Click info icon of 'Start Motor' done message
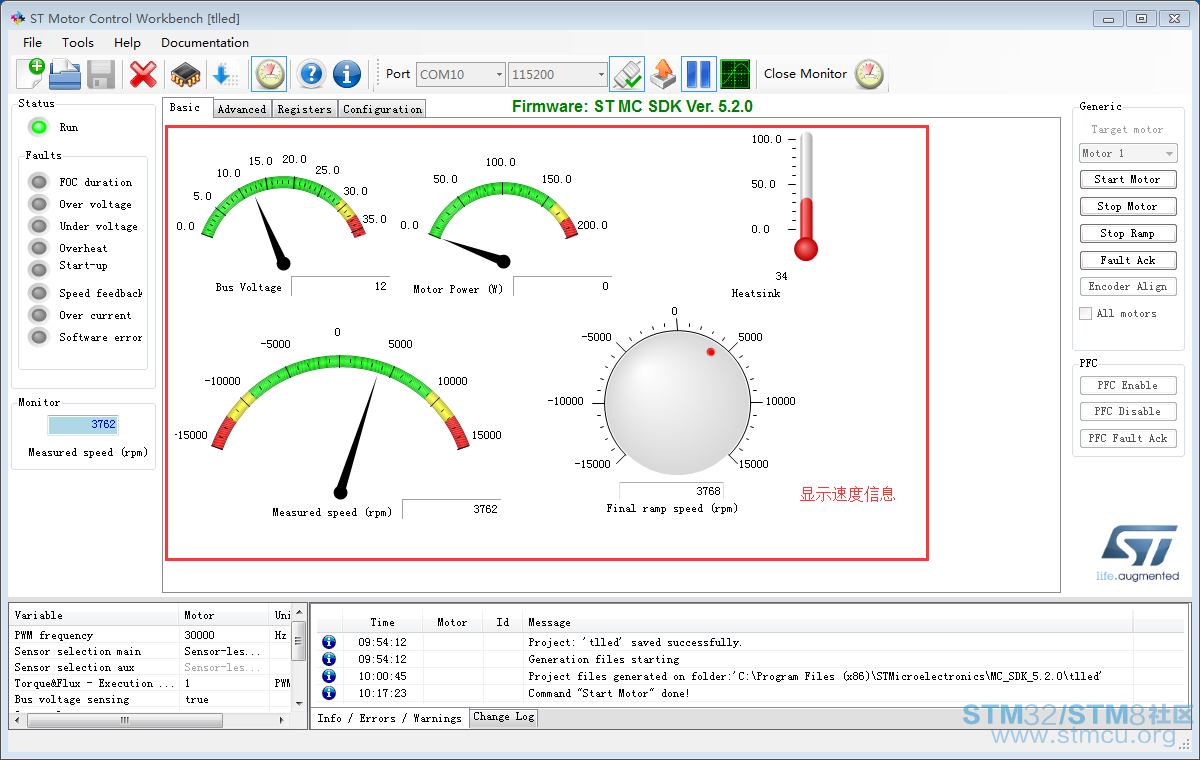 pos(329,693)
